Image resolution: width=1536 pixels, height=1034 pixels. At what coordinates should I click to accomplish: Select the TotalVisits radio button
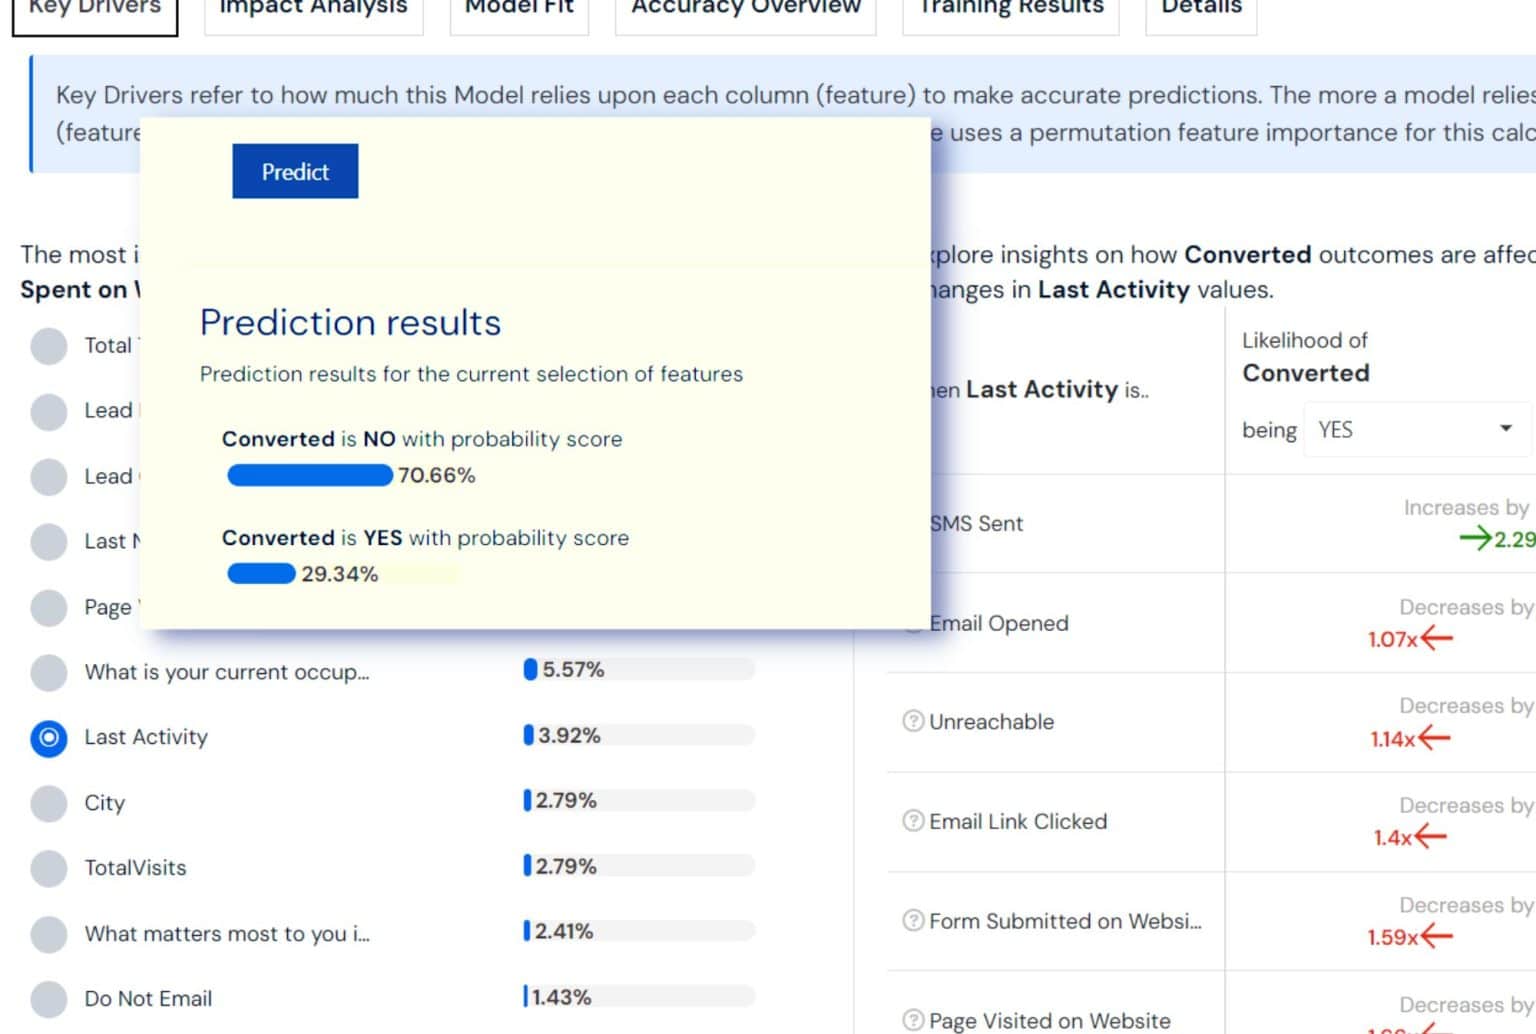48,869
